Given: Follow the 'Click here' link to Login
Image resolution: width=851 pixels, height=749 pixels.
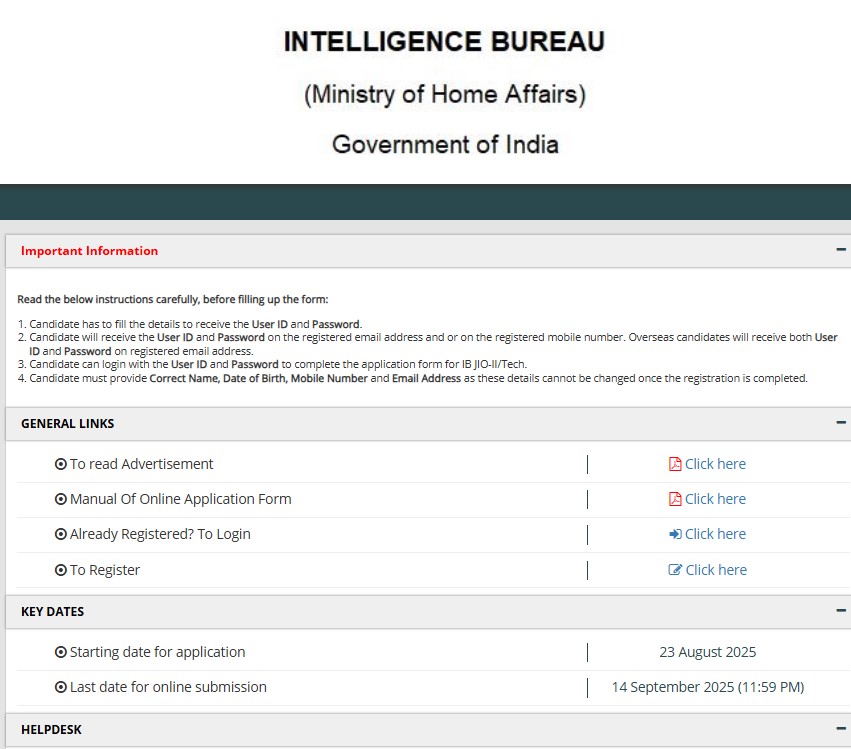Looking at the screenshot, I should pos(715,534).
